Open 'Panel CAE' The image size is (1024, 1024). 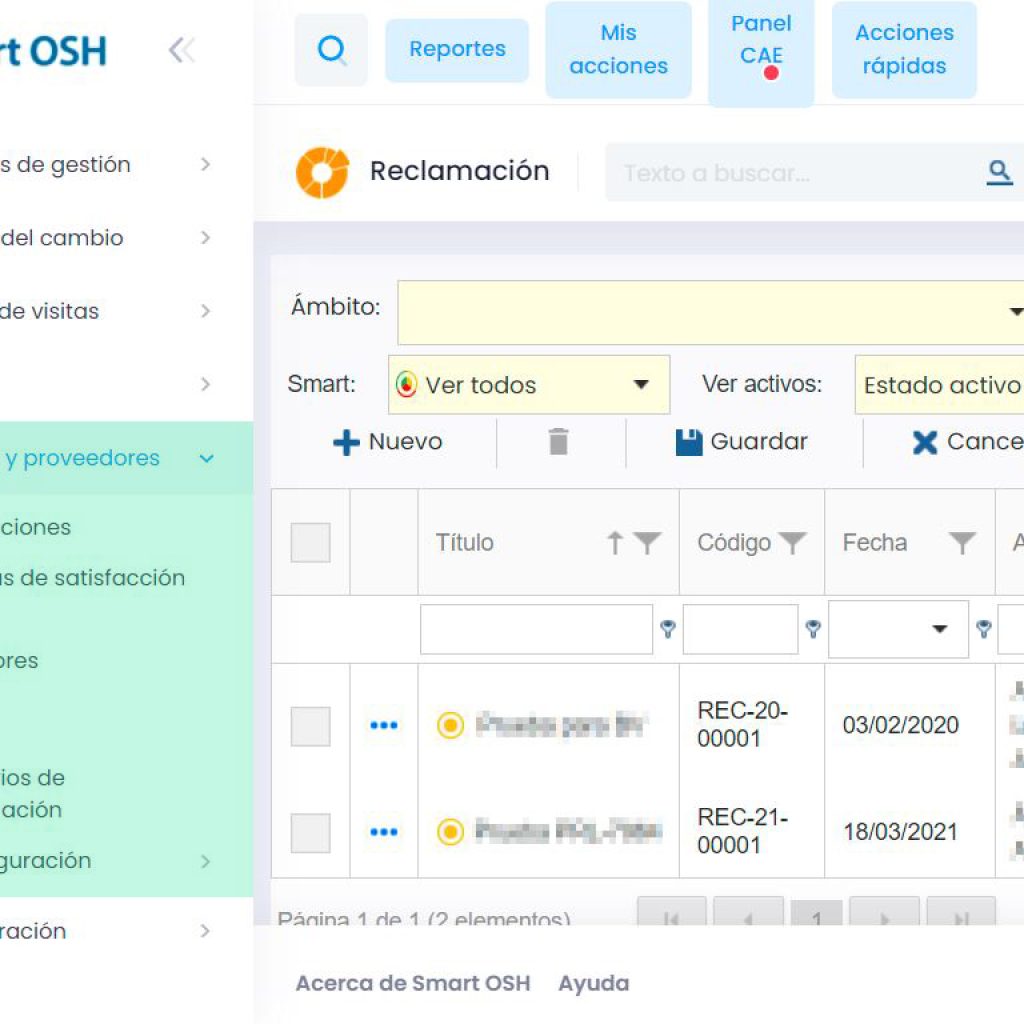[x=761, y=52]
